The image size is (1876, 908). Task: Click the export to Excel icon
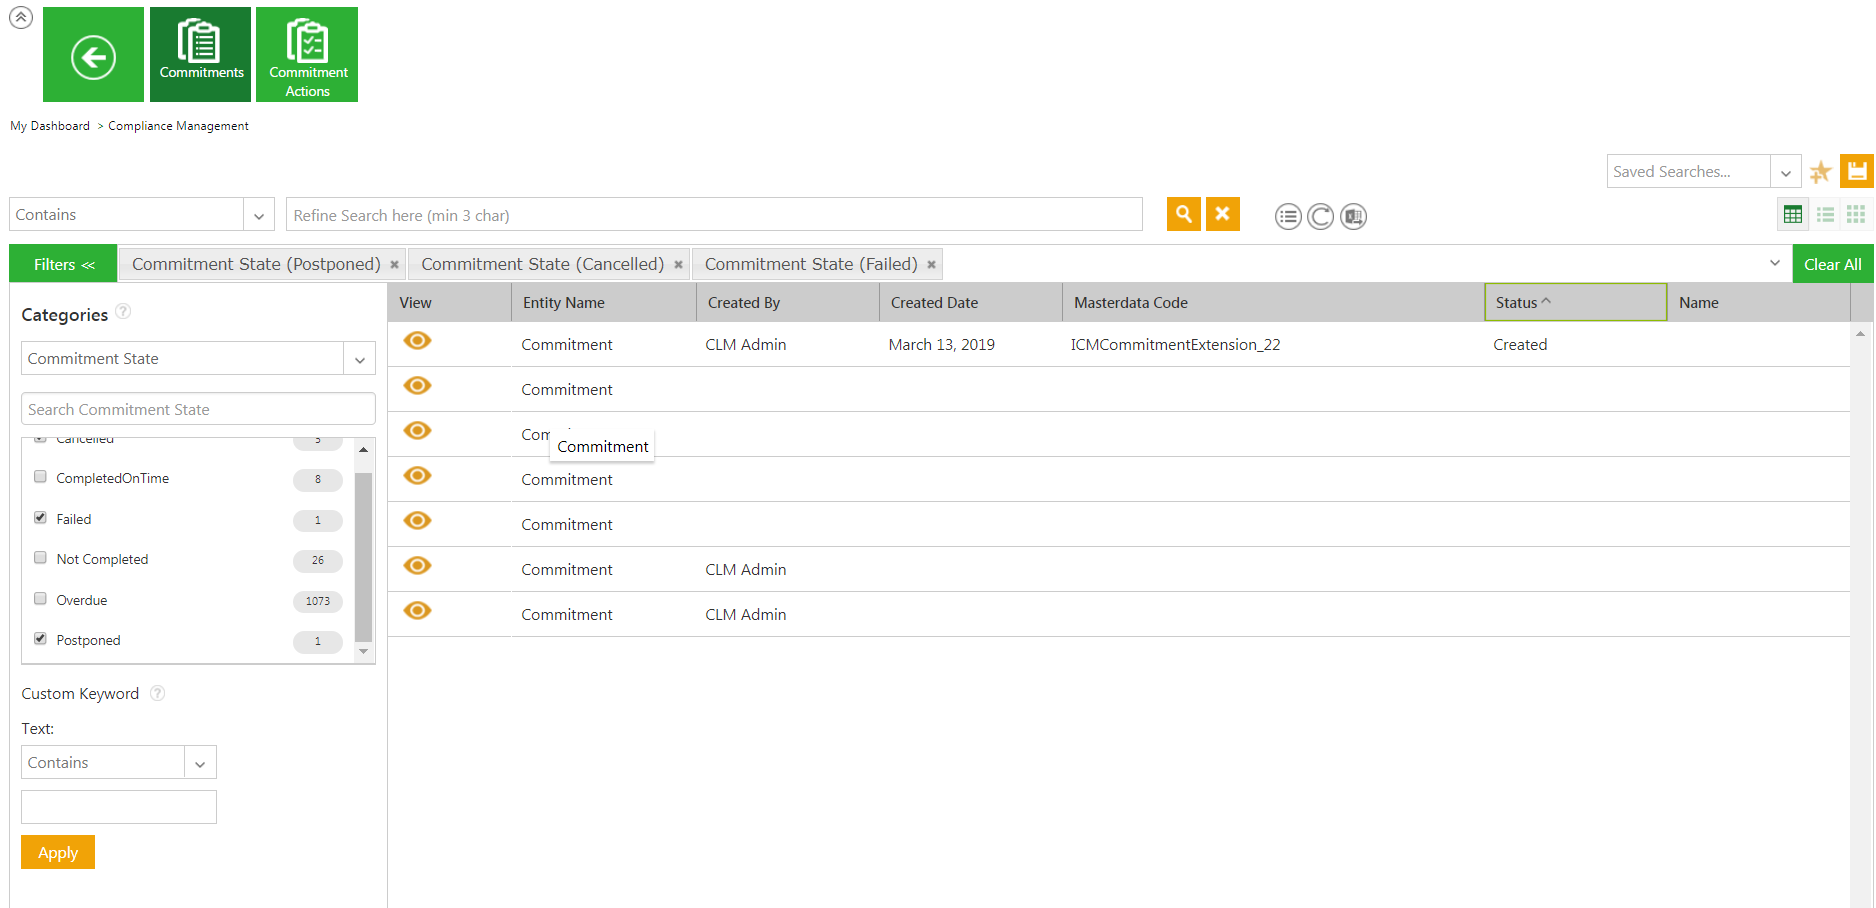point(1353,216)
